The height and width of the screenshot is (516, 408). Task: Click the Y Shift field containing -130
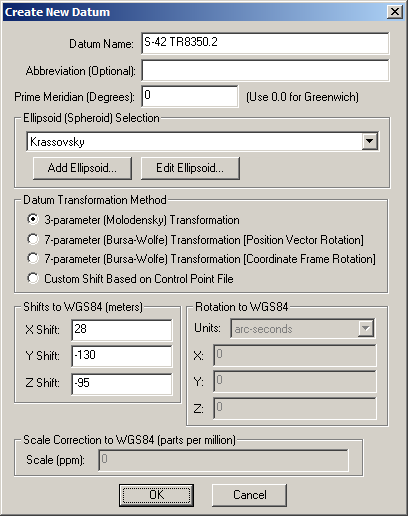click(122, 356)
